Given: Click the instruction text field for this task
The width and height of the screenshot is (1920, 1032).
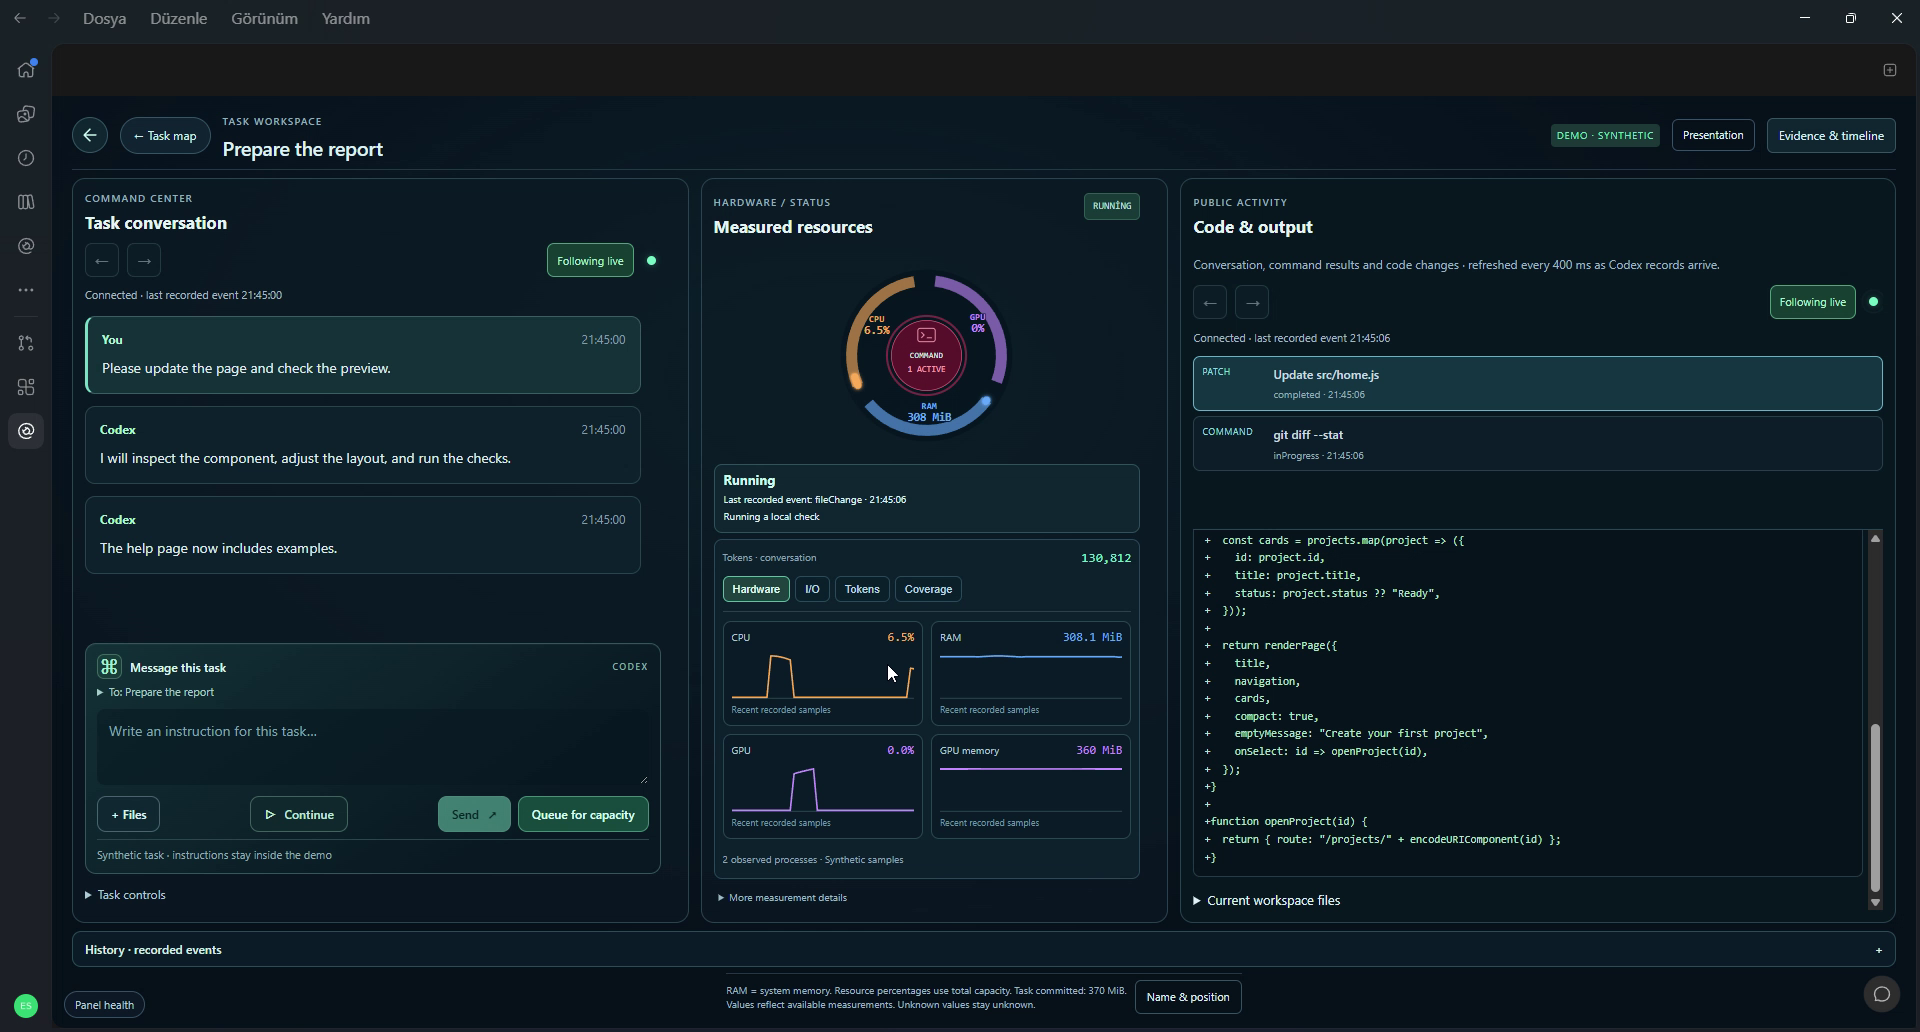Looking at the screenshot, I should [x=372, y=746].
